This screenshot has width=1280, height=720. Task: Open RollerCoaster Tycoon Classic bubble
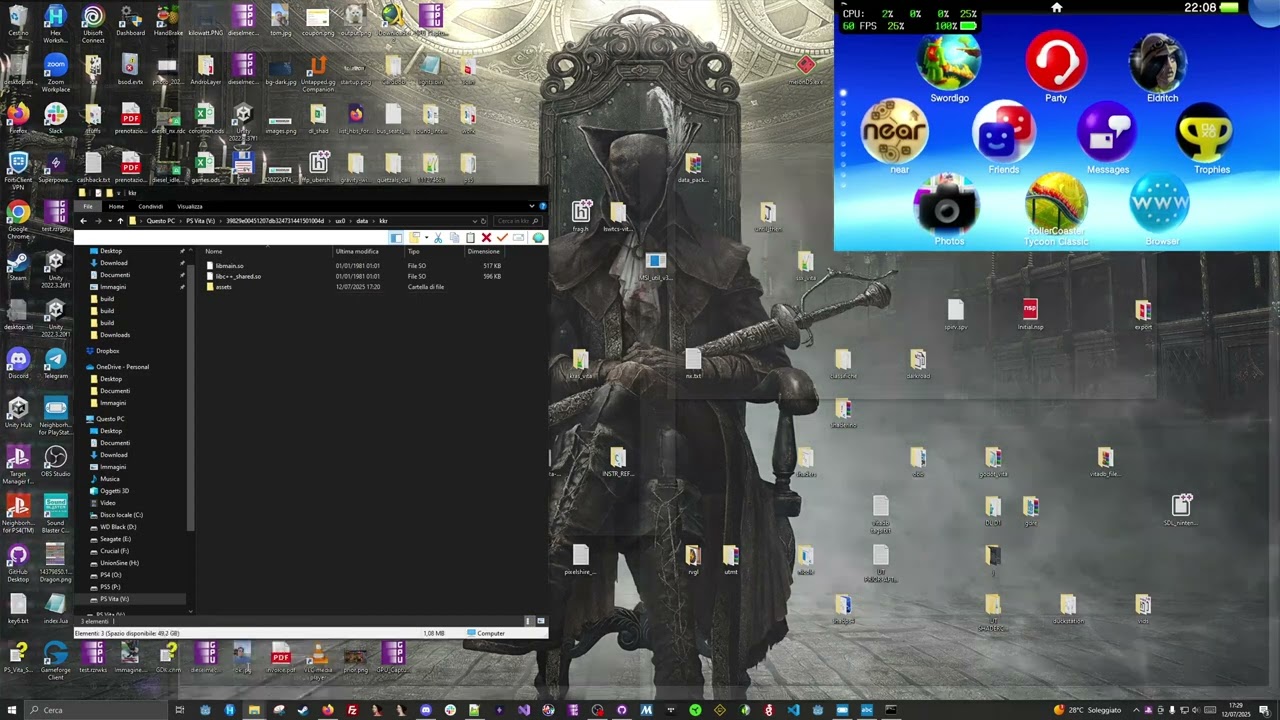click(x=1056, y=203)
